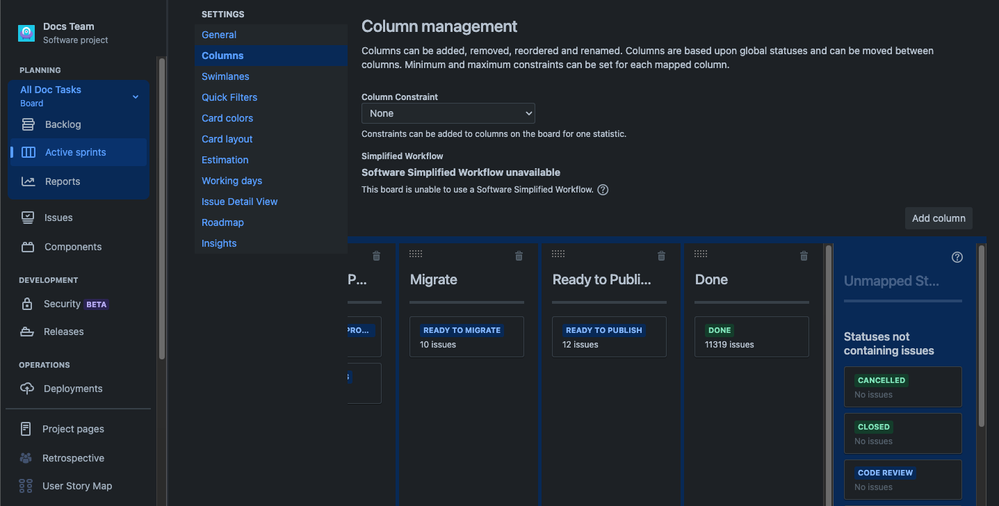999x506 pixels.
Task: Open Reports in the sidebar
Action: pos(62,182)
